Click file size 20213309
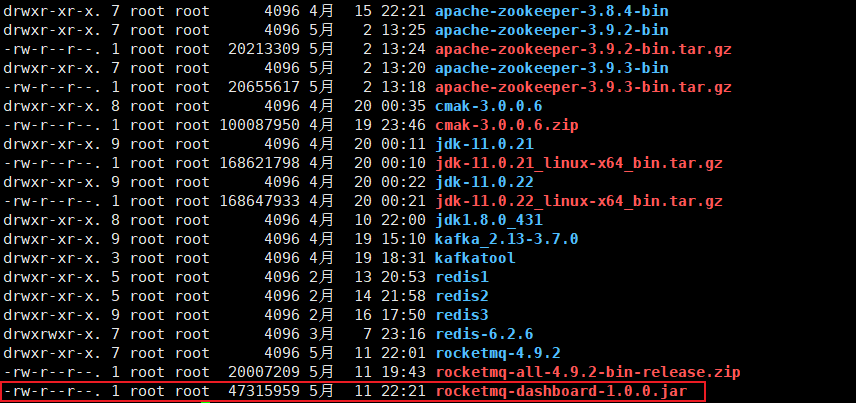Screen dimensions: 856x403 pos(264,49)
